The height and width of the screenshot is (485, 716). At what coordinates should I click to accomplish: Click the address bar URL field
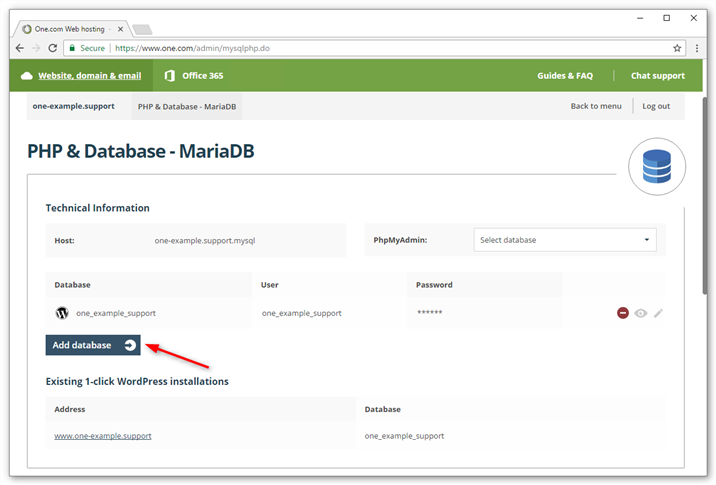[374, 48]
